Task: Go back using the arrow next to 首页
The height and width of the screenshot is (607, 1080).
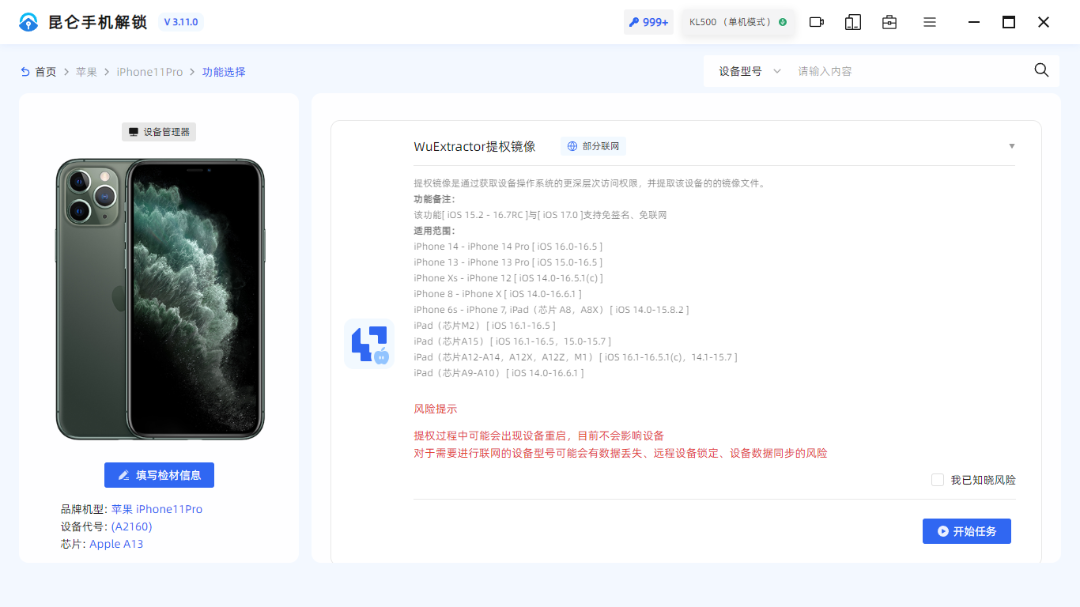Action: pyautogui.click(x=25, y=72)
